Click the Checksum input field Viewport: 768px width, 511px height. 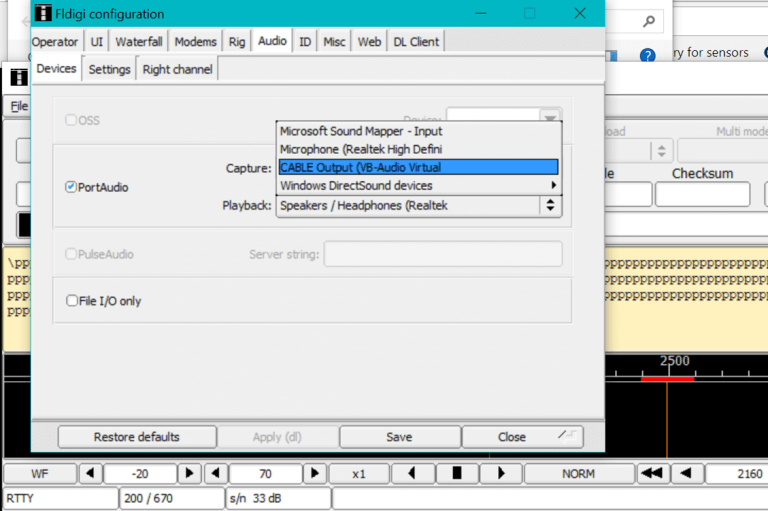[x=702, y=195]
